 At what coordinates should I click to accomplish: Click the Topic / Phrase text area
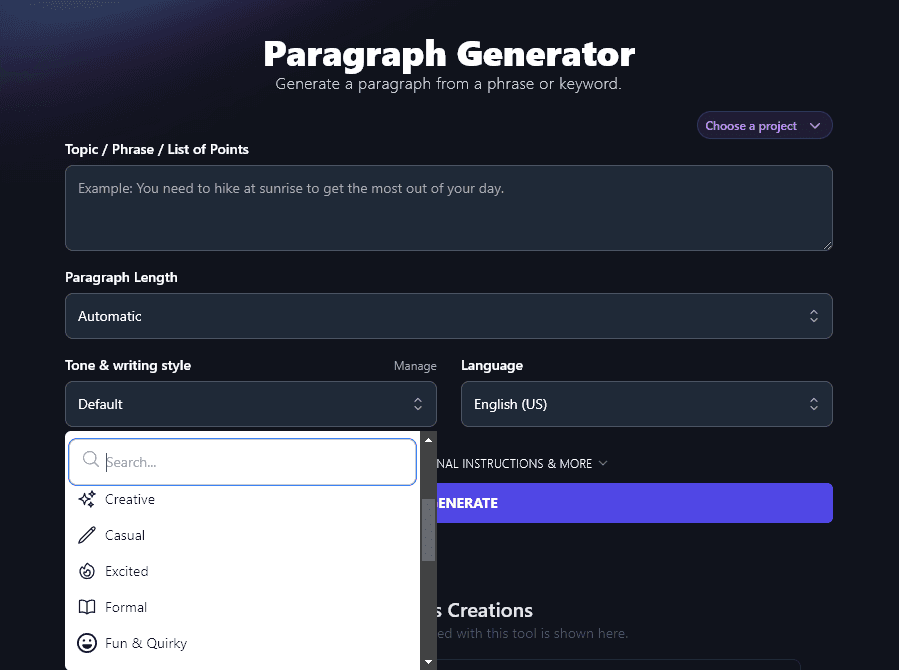tap(448, 207)
